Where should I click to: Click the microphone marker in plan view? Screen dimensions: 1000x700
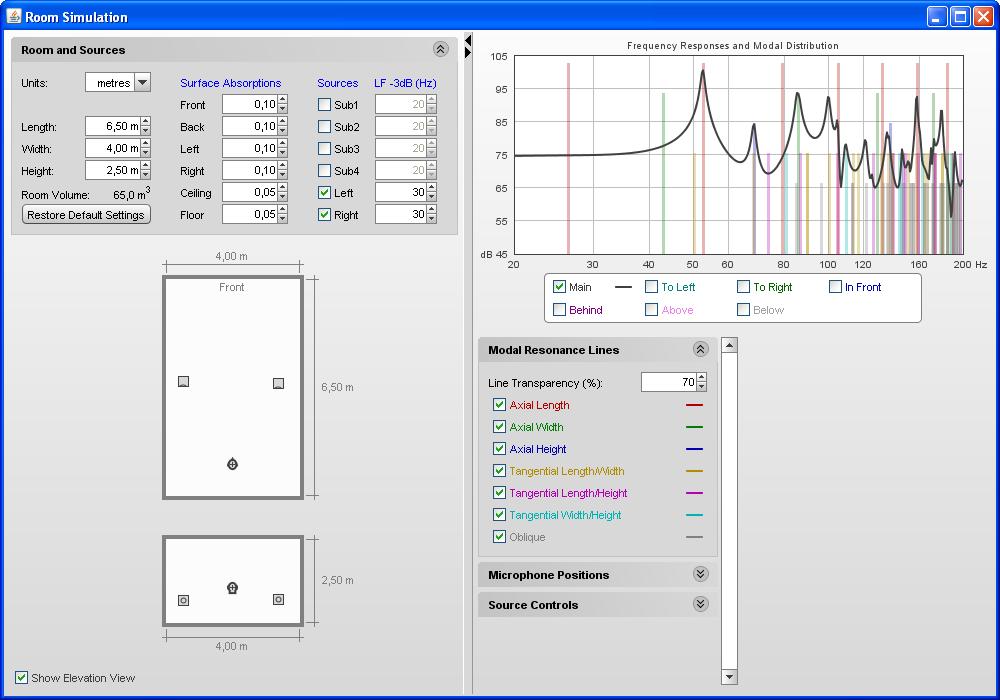(232, 464)
